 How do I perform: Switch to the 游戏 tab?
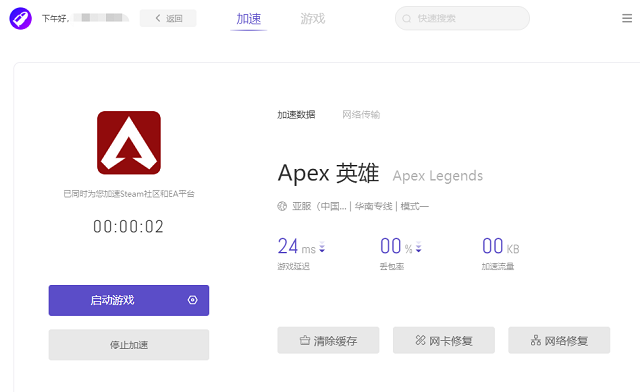313,19
